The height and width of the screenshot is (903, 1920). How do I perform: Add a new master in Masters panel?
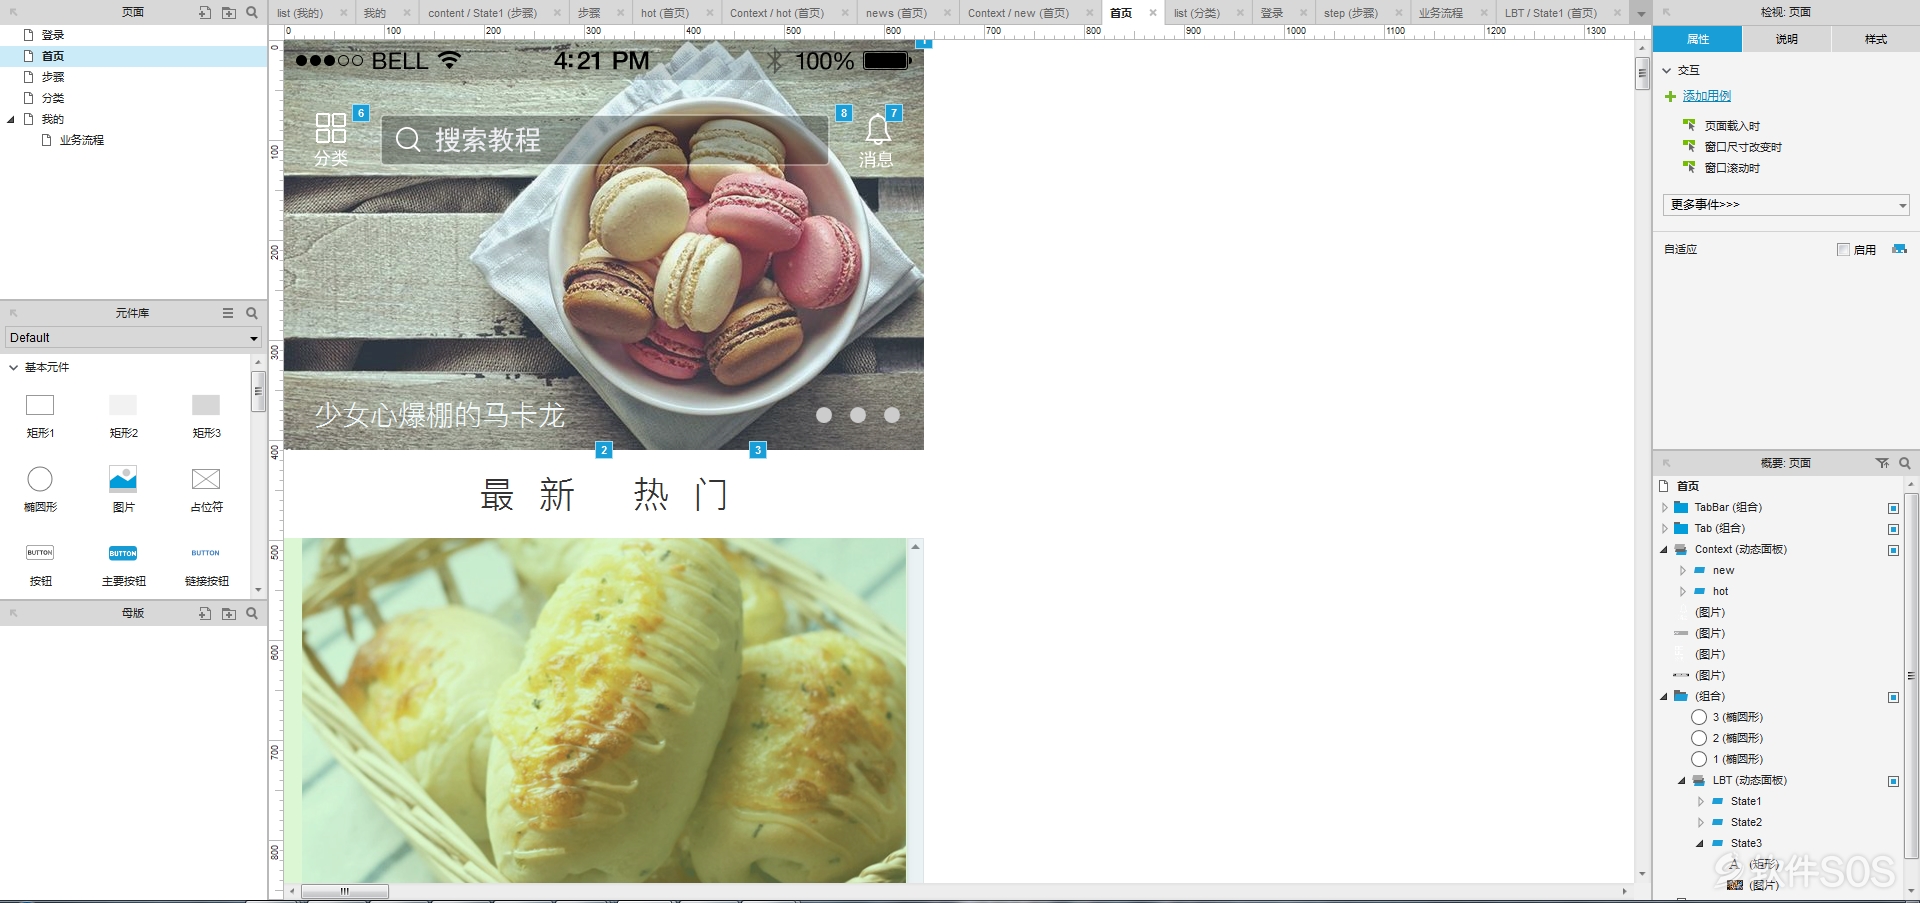[205, 613]
